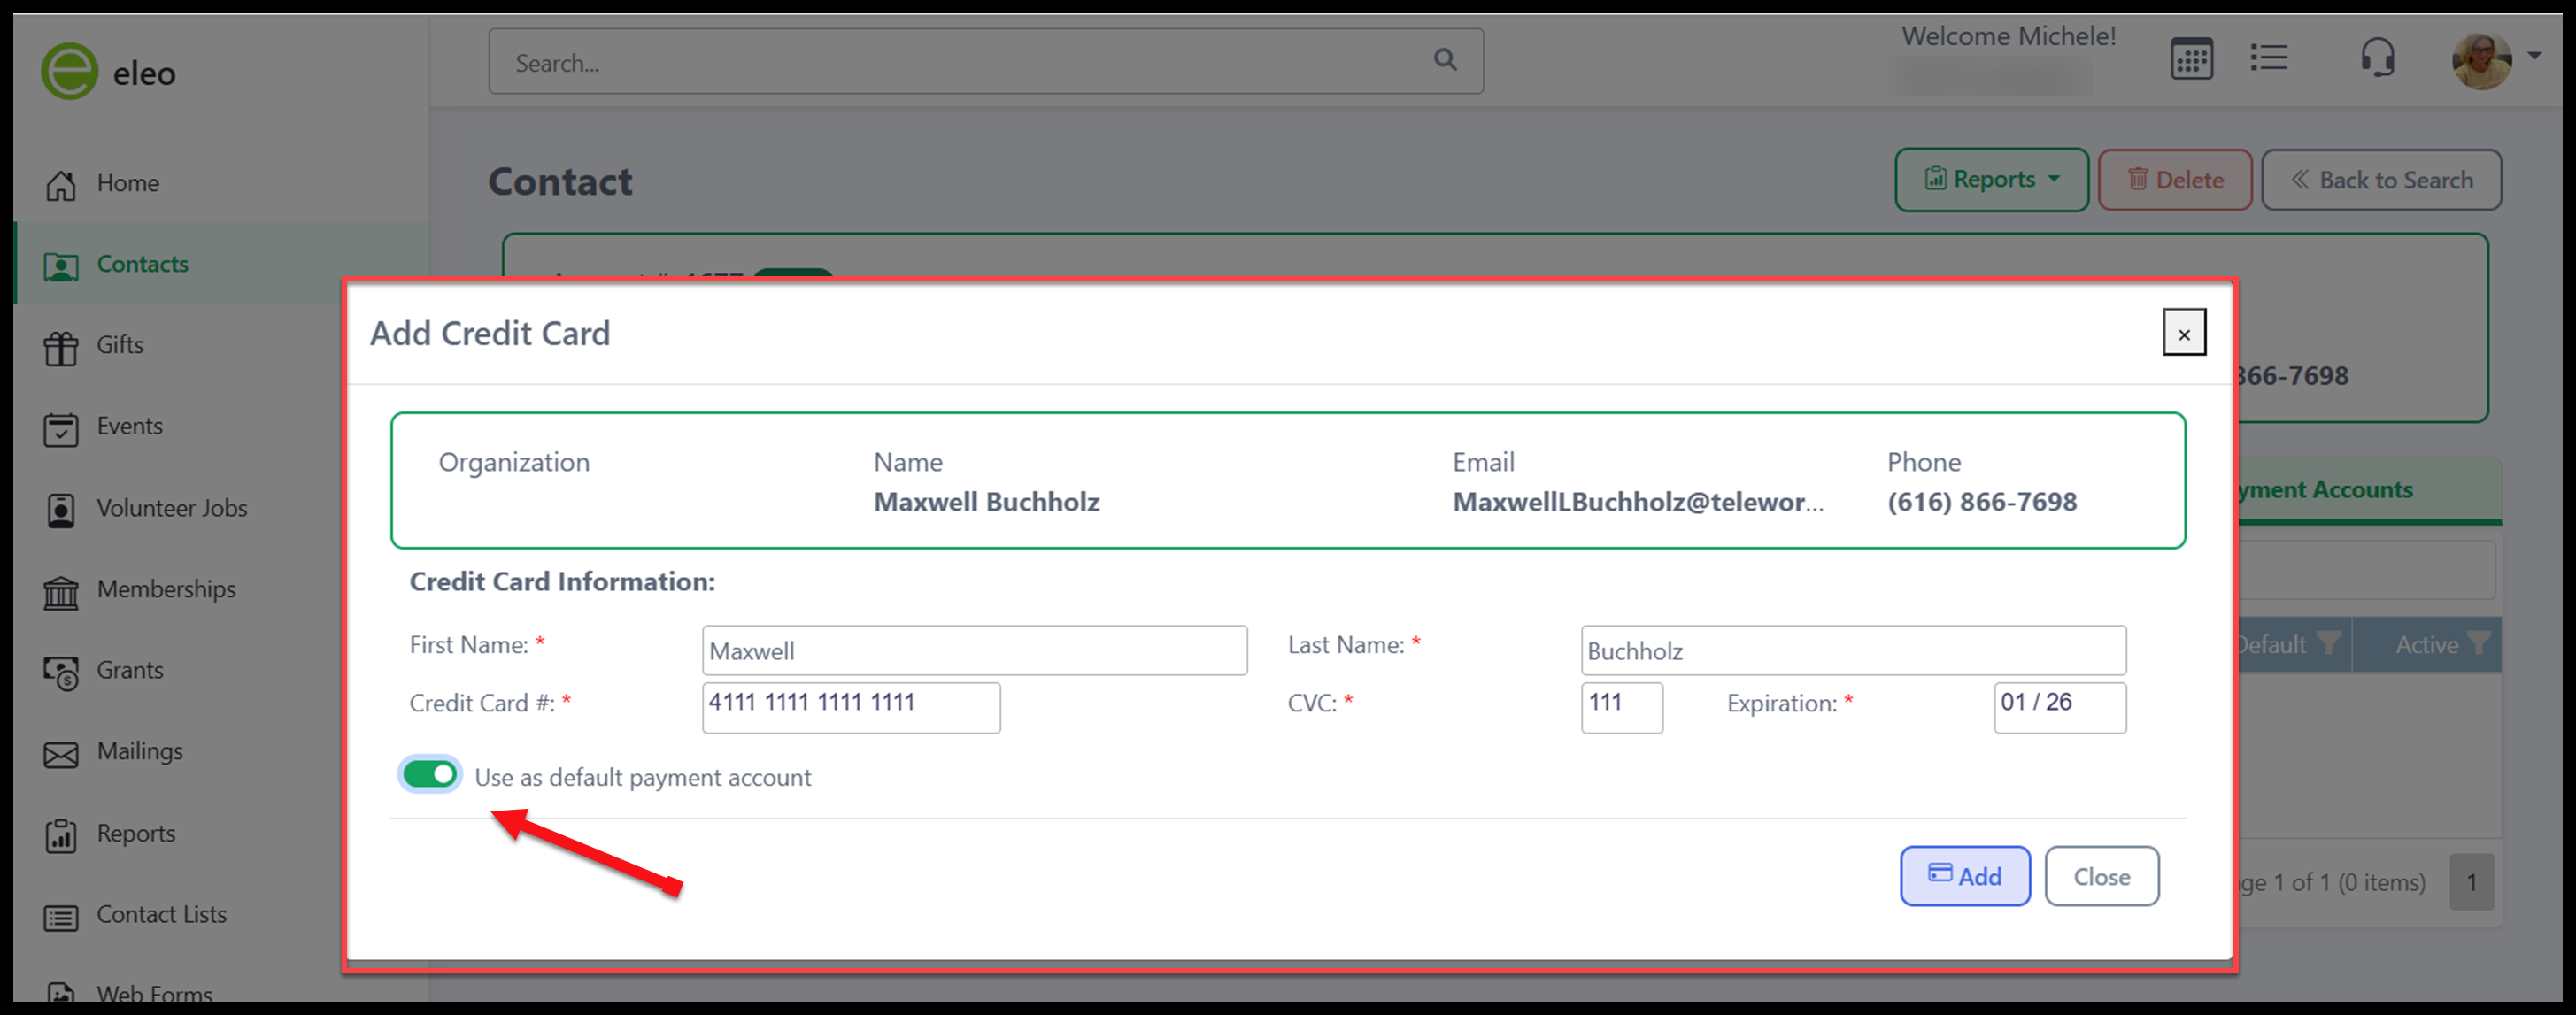Click the First Name field
The width and height of the screenshot is (2576, 1015).
point(974,651)
